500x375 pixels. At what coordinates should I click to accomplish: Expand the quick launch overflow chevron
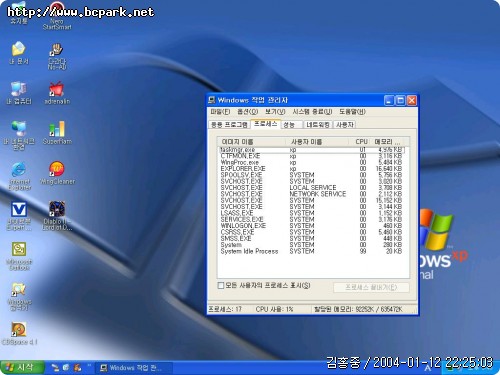click(x=89, y=365)
